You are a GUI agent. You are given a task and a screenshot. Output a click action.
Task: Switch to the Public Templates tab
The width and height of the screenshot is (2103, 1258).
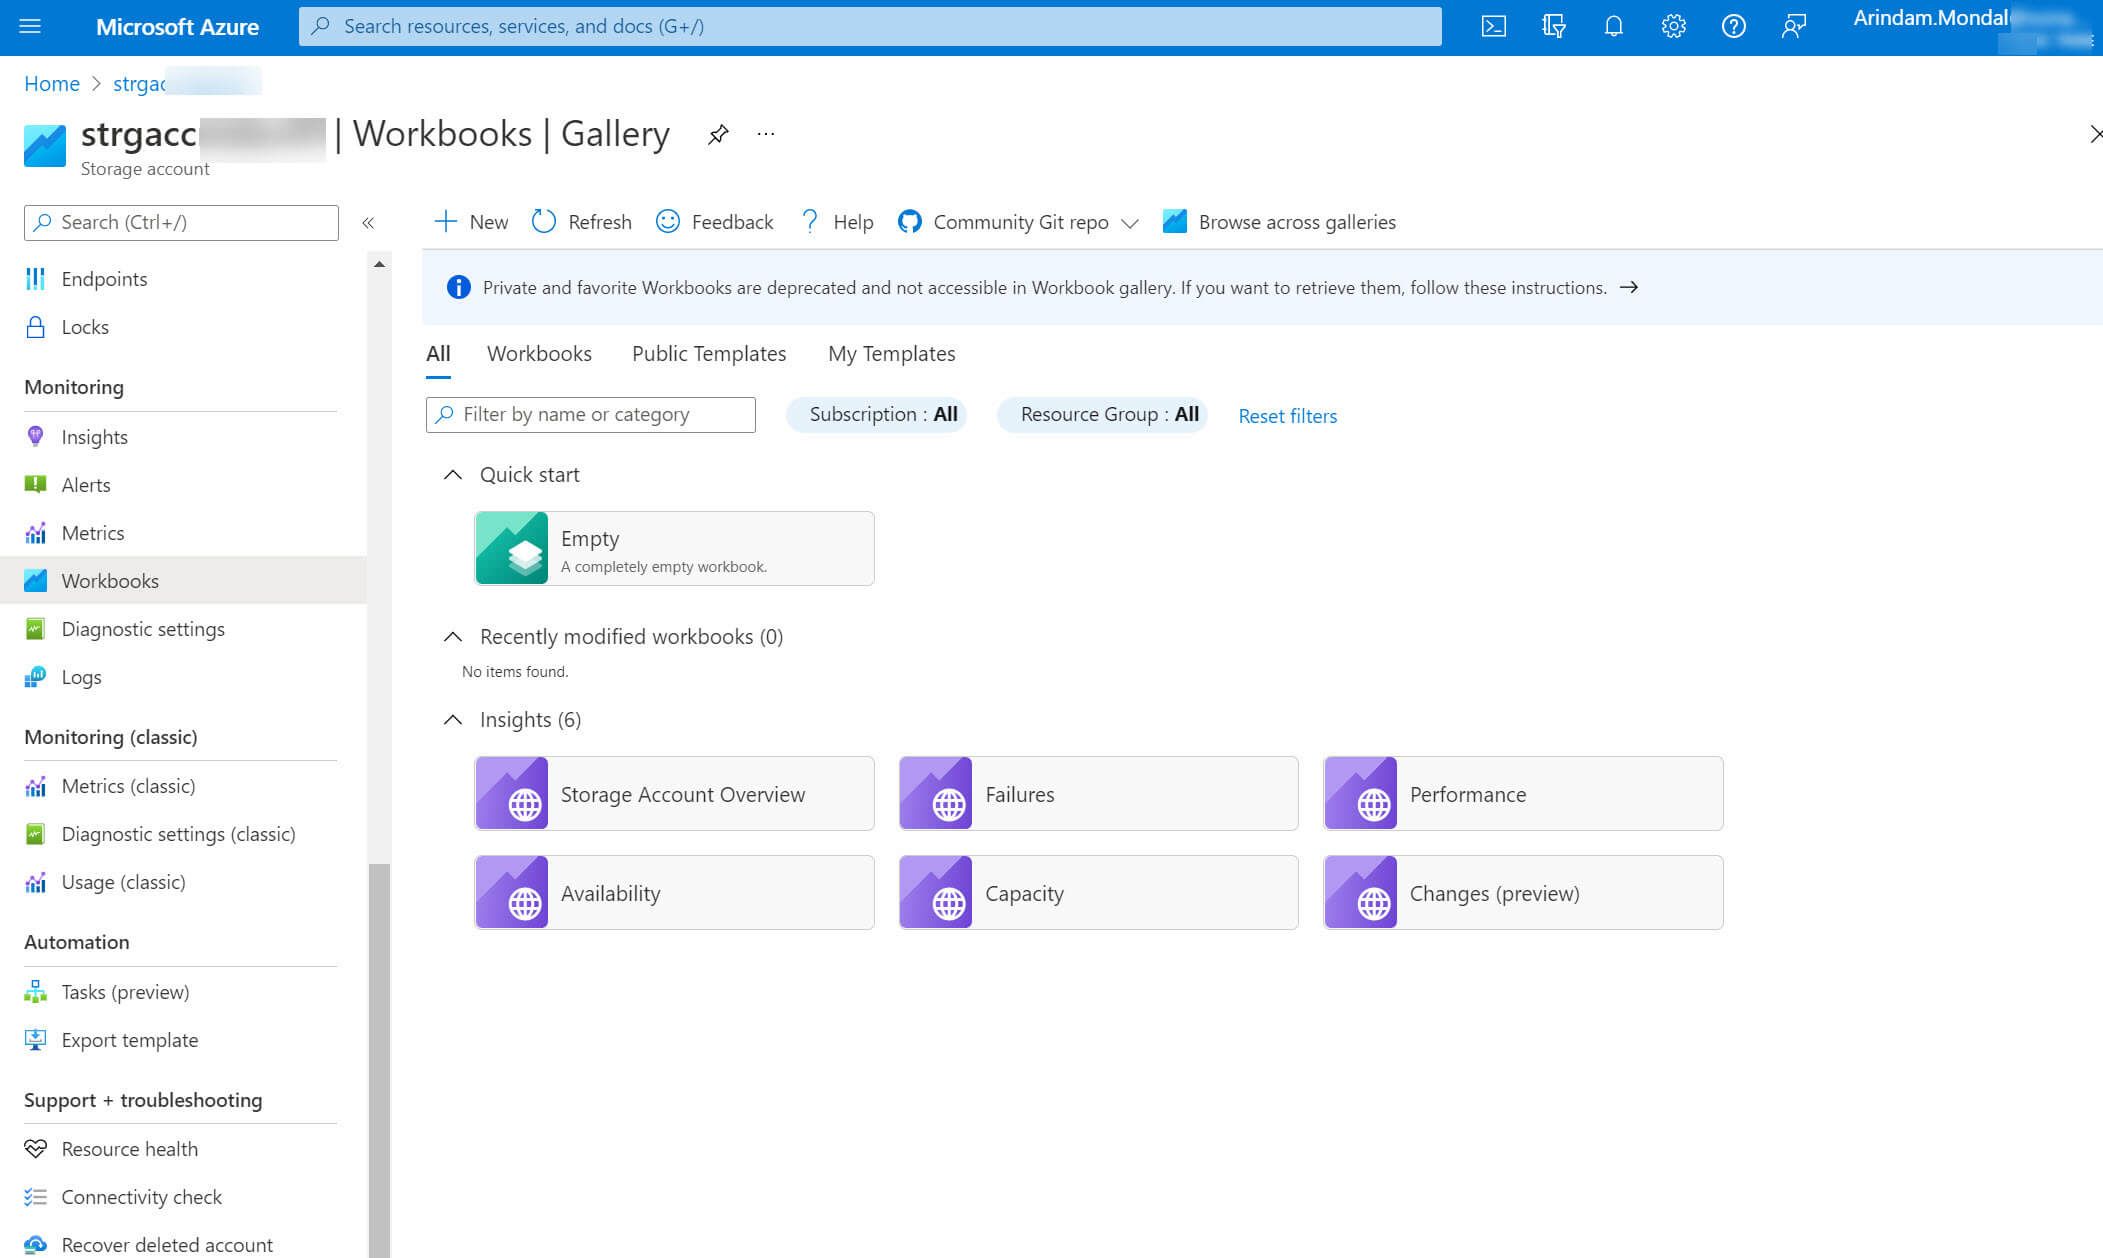708,353
